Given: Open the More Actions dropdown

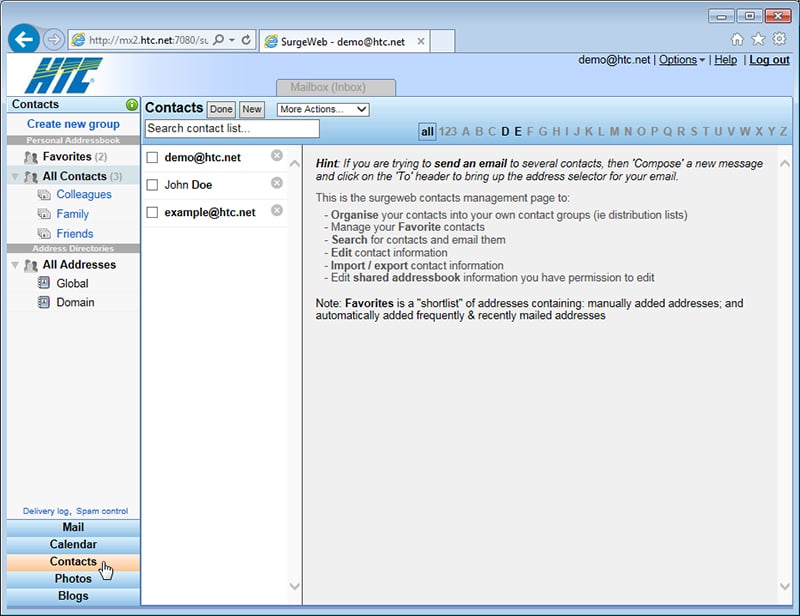Looking at the screenshot, I should pyautogui.click(x=323, y=109).
